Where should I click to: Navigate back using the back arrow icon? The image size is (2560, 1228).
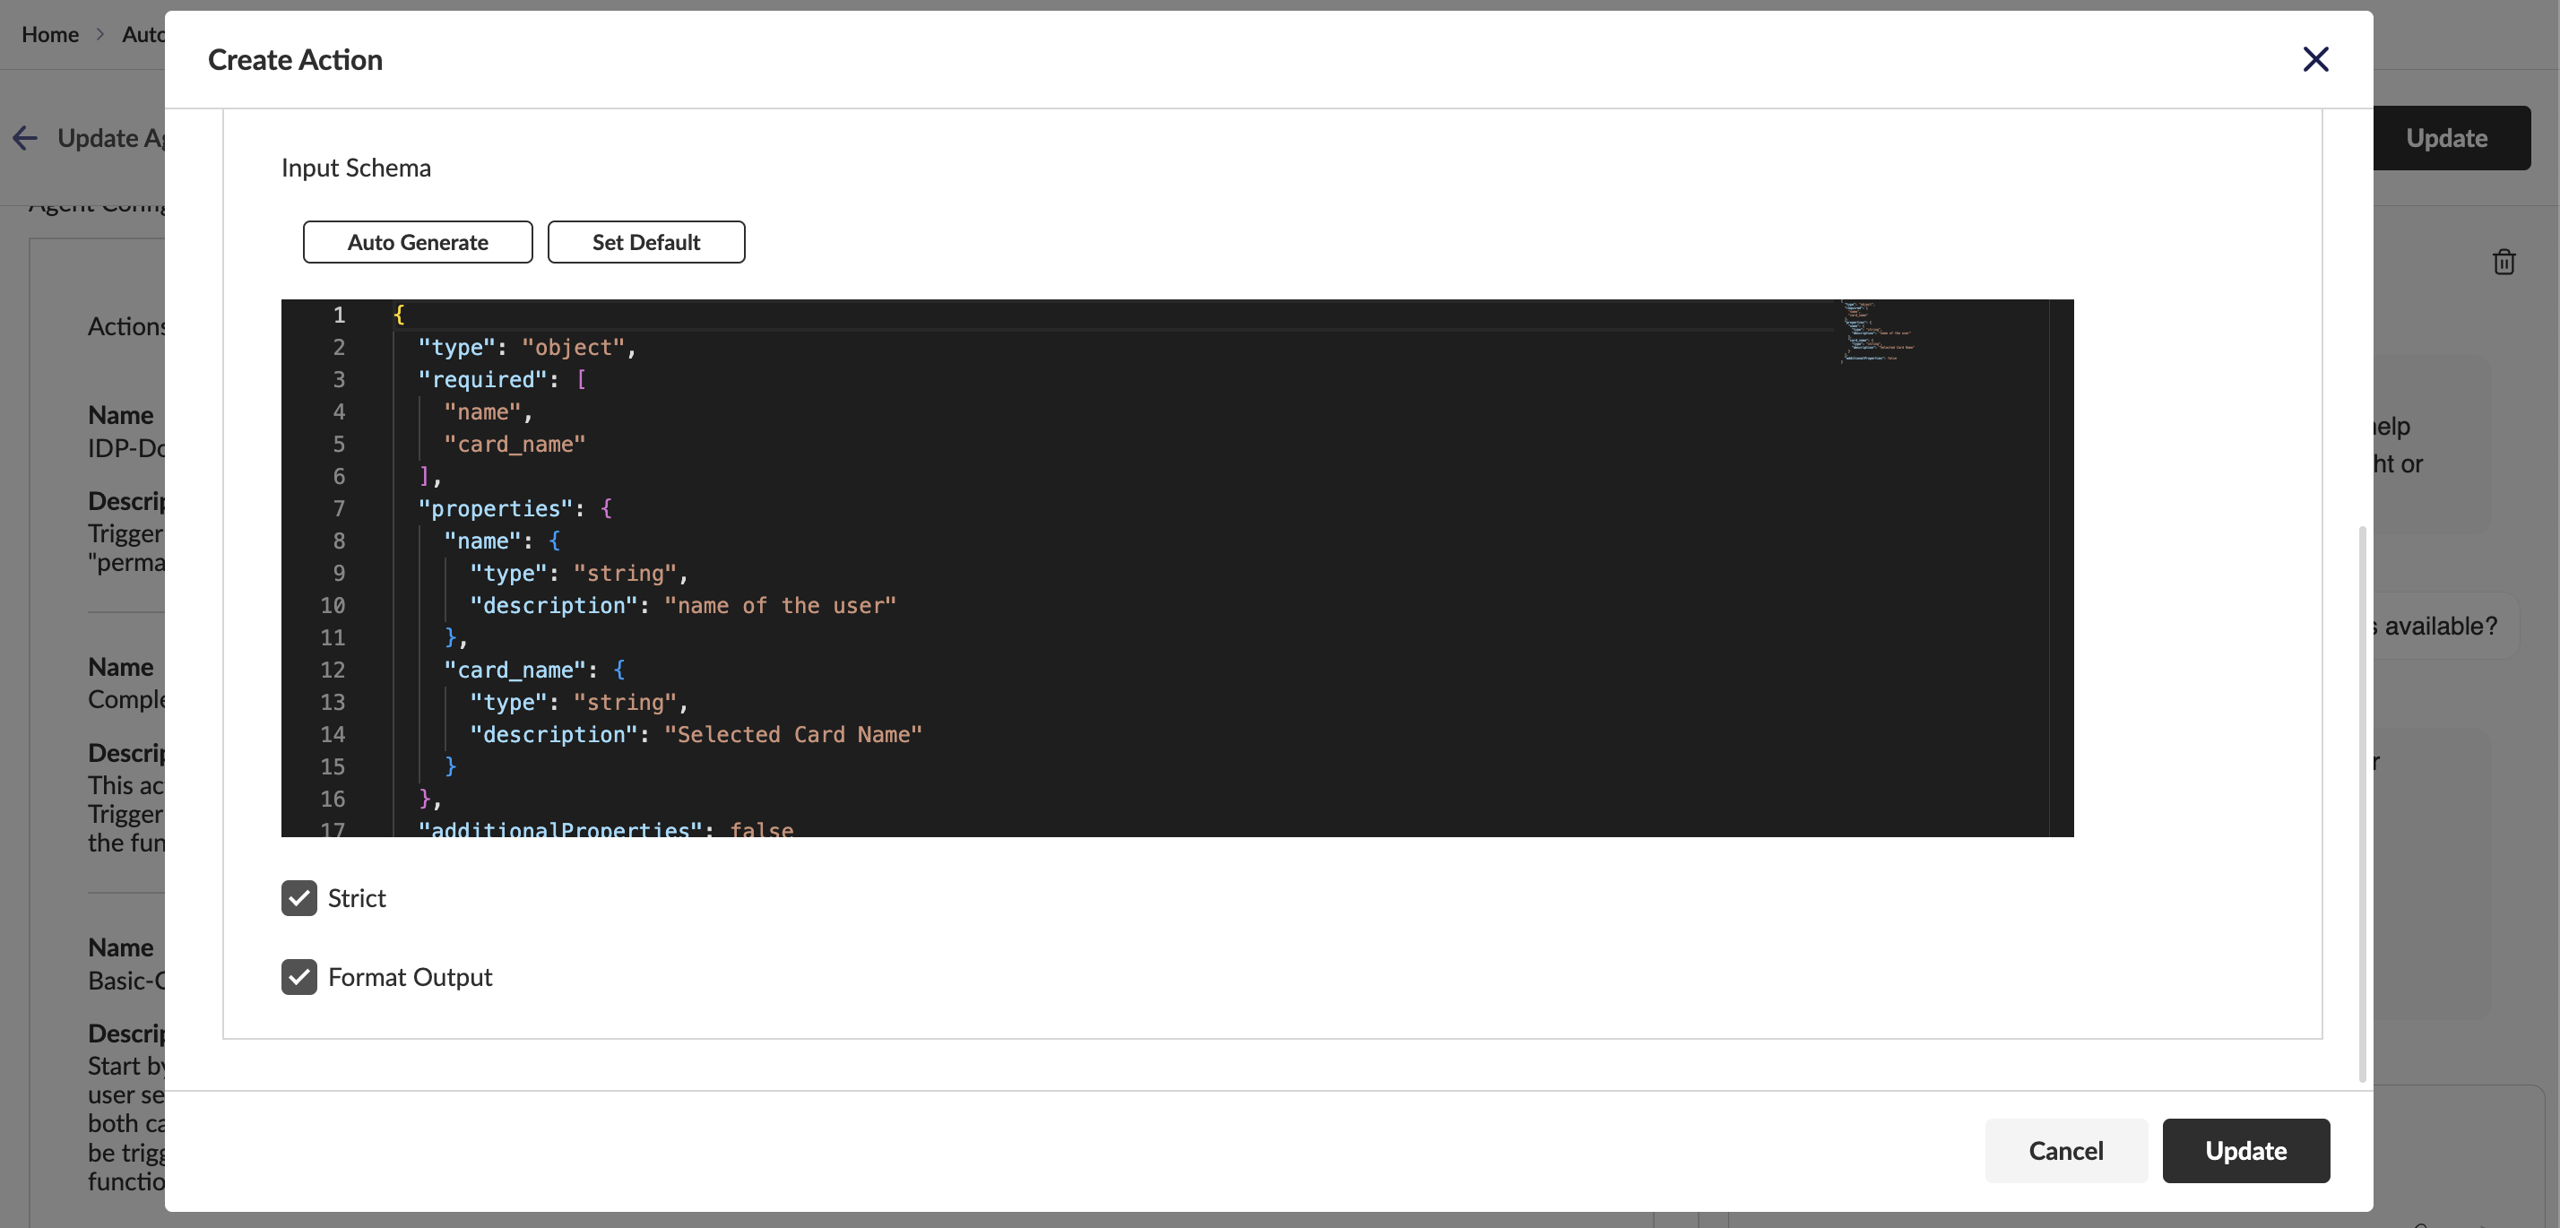click(25, 137)
